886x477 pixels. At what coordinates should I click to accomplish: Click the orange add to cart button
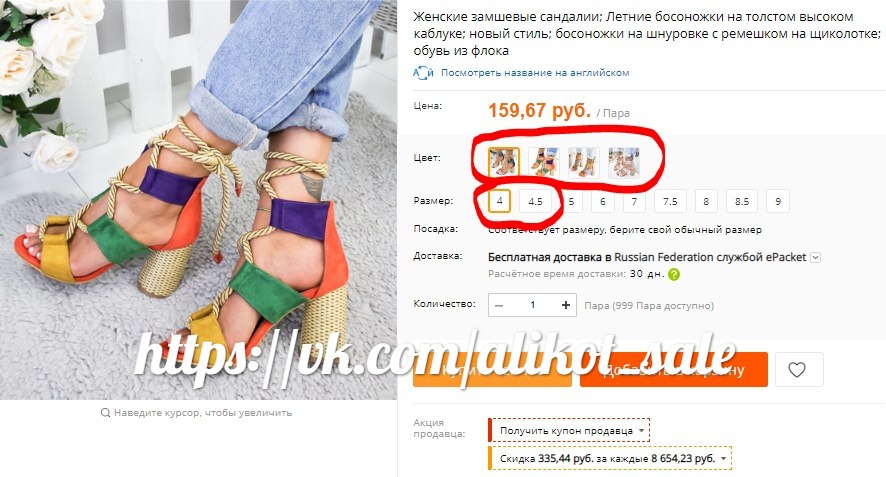point(674,370)
